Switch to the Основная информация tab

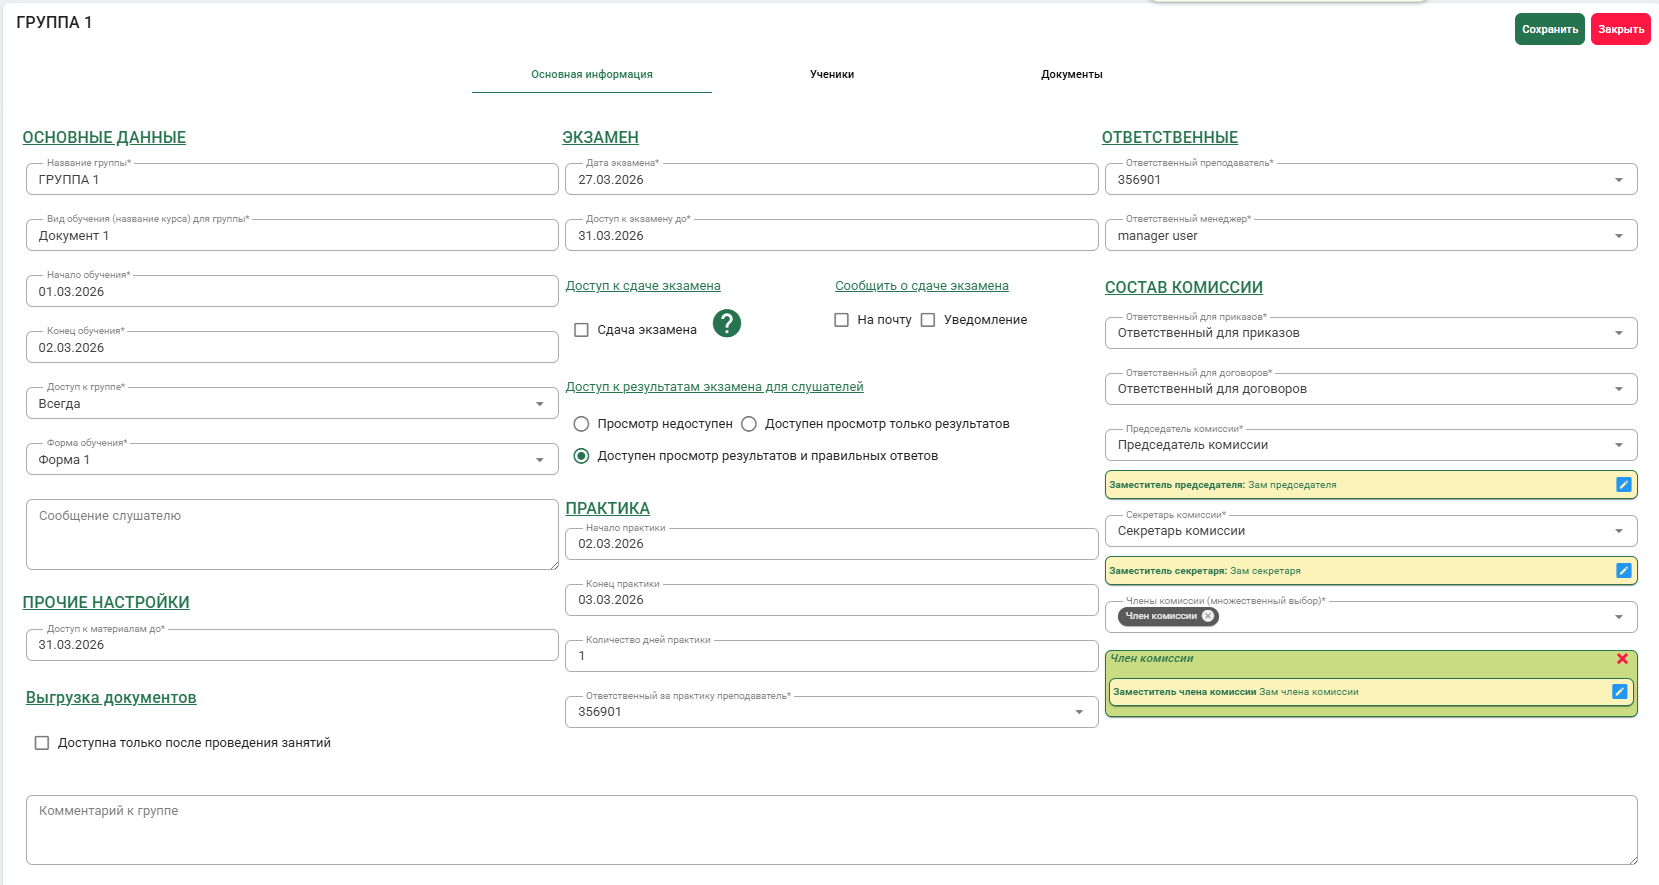[x=592, y=74]
